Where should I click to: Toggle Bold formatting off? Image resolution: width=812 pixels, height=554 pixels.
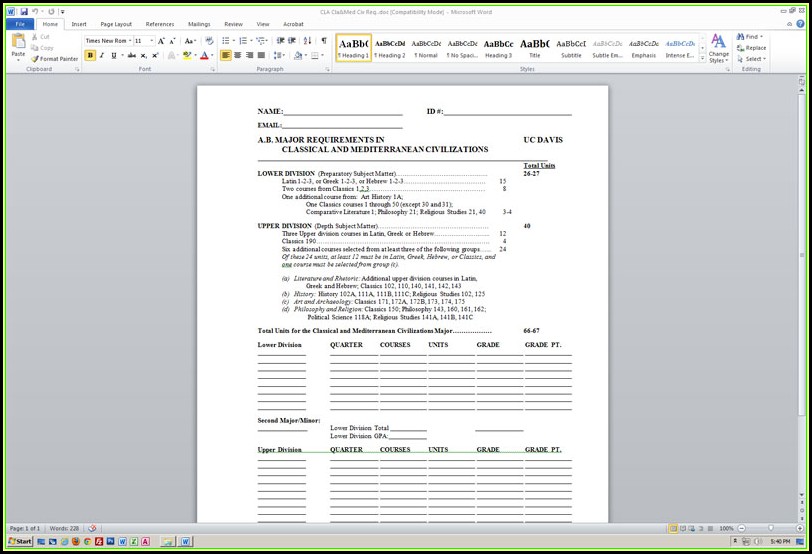click(x=90, y=56)
